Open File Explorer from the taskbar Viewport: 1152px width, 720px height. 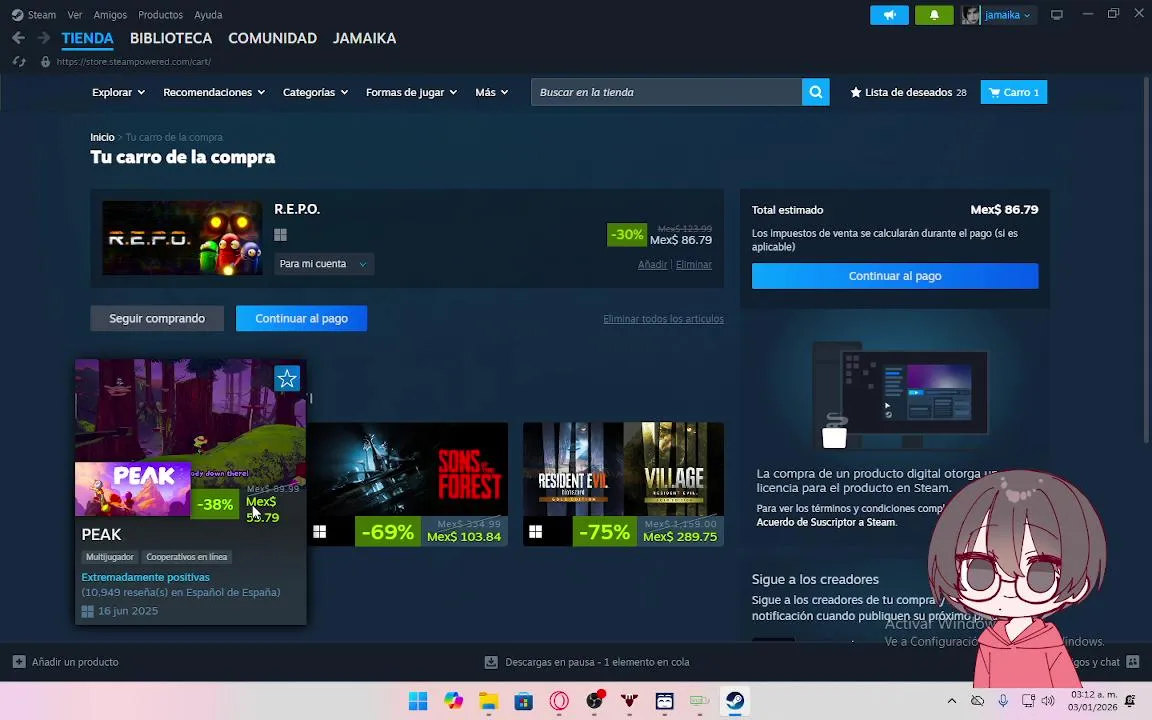tap(489, 701)
